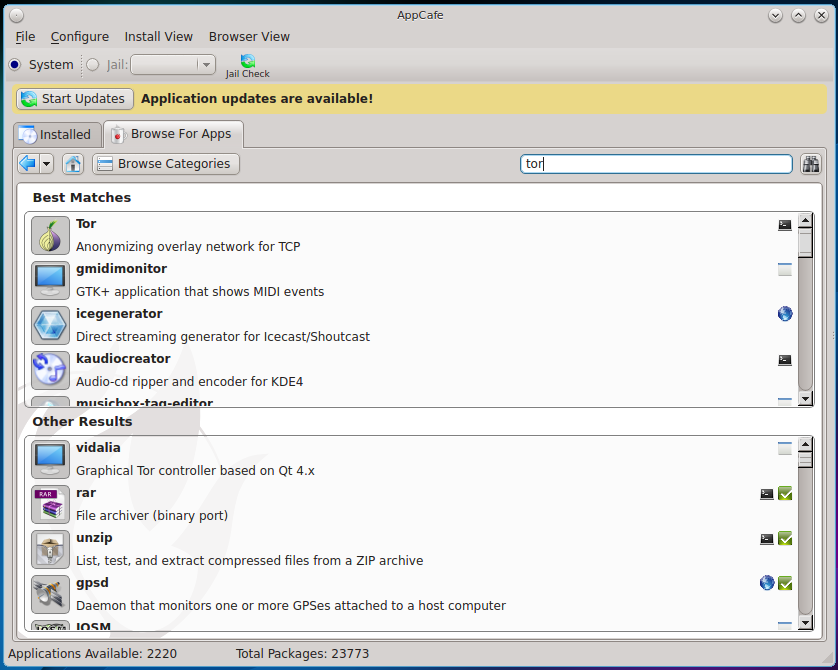This screenshot has width=838, height=670.
Task: Click the Browse Categories button
Action: 166,163
